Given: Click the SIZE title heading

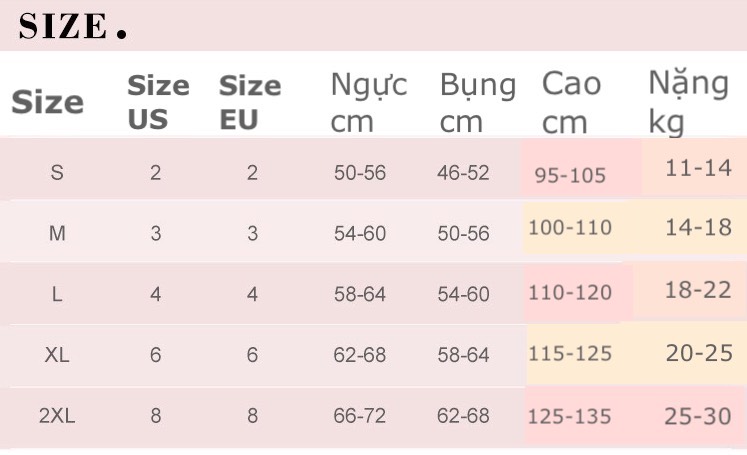Looking at the screenshot, I should click(x=72, y=27).
